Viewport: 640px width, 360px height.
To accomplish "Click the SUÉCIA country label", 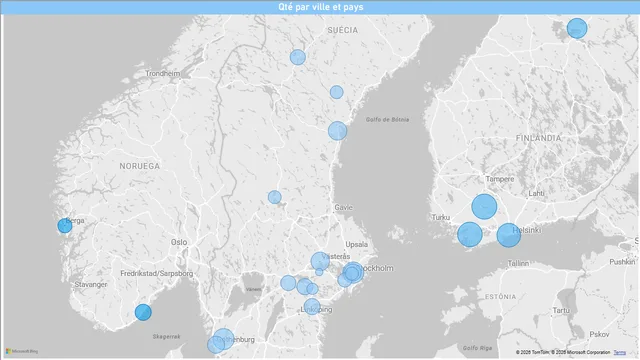I will (x=342, y=30).
